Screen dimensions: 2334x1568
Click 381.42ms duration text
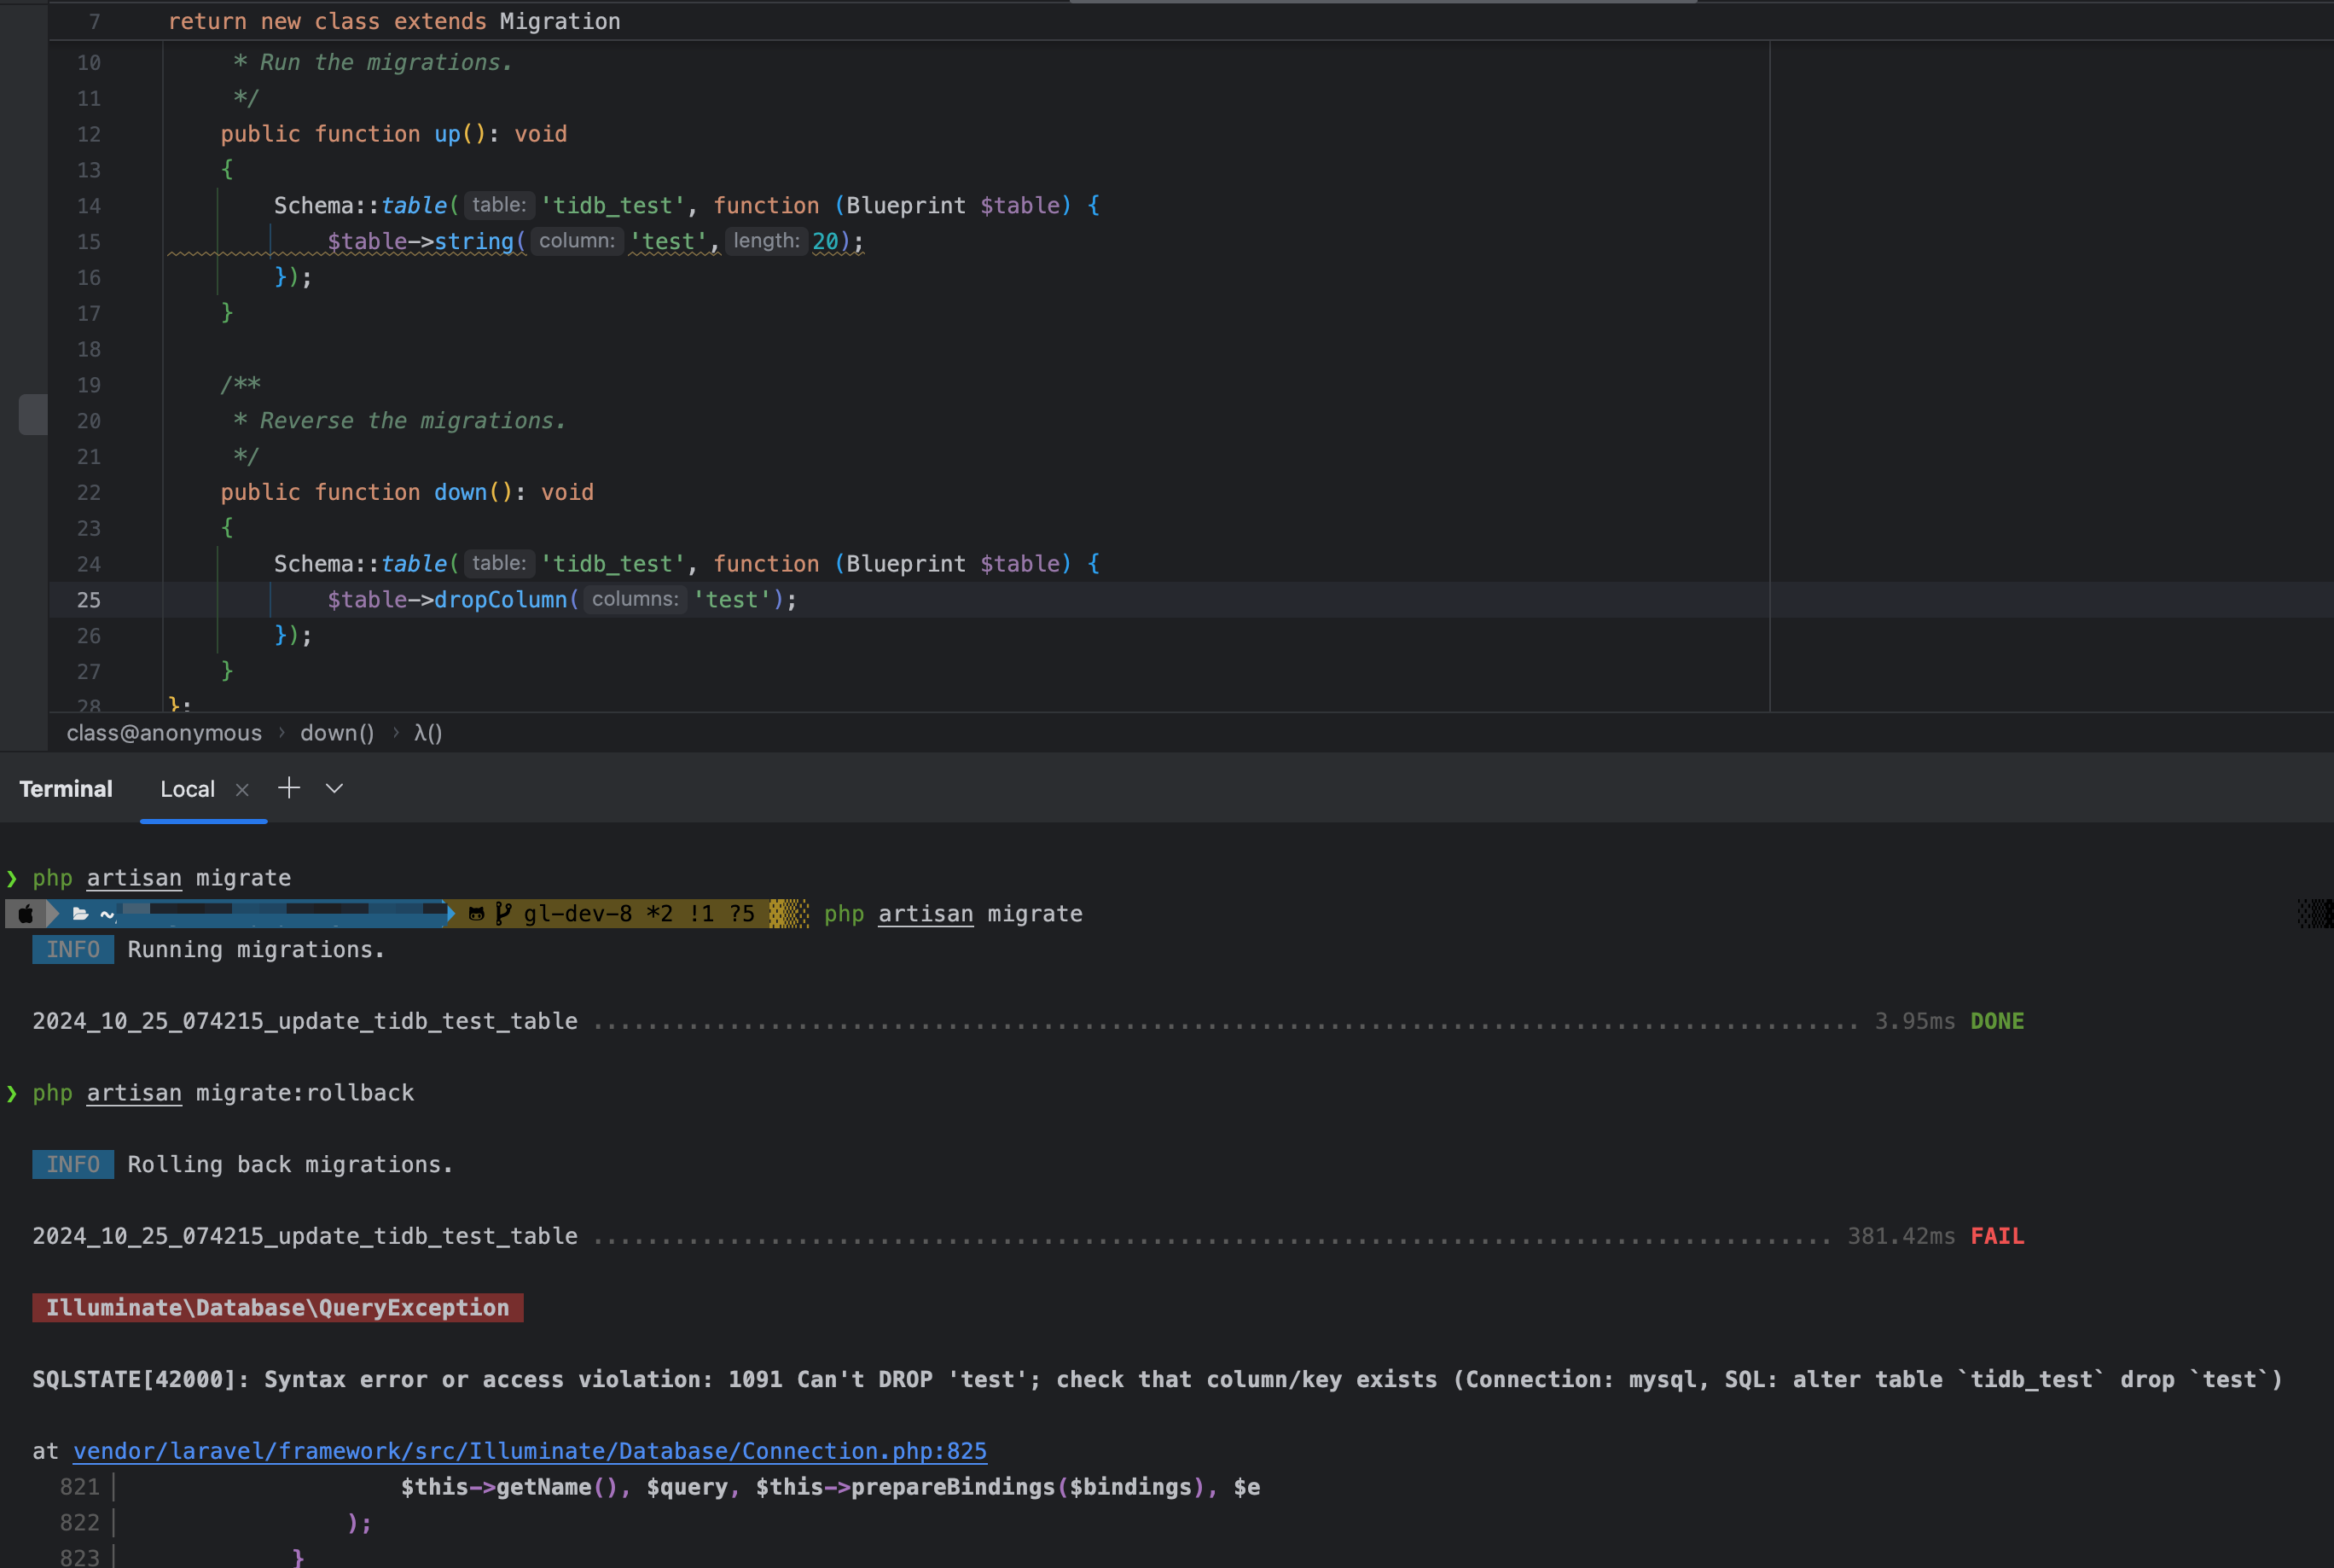point(1901,1236)
